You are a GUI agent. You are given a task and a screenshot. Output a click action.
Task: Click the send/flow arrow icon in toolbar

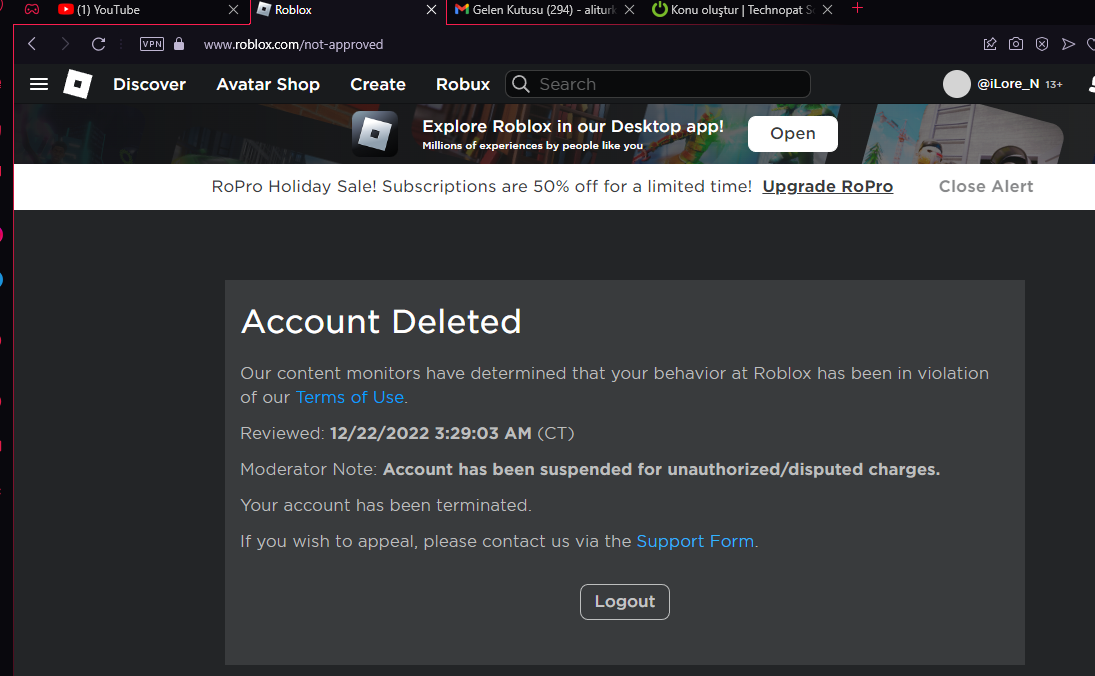(1068, 44)
